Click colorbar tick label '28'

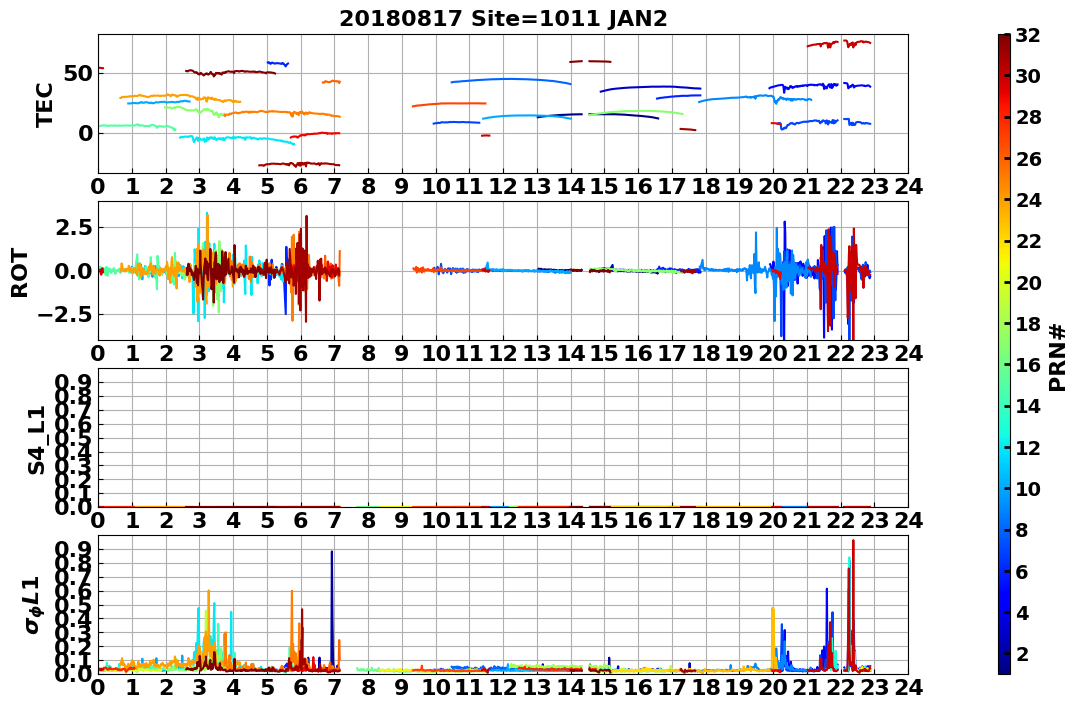click(x=1028, y=117)
